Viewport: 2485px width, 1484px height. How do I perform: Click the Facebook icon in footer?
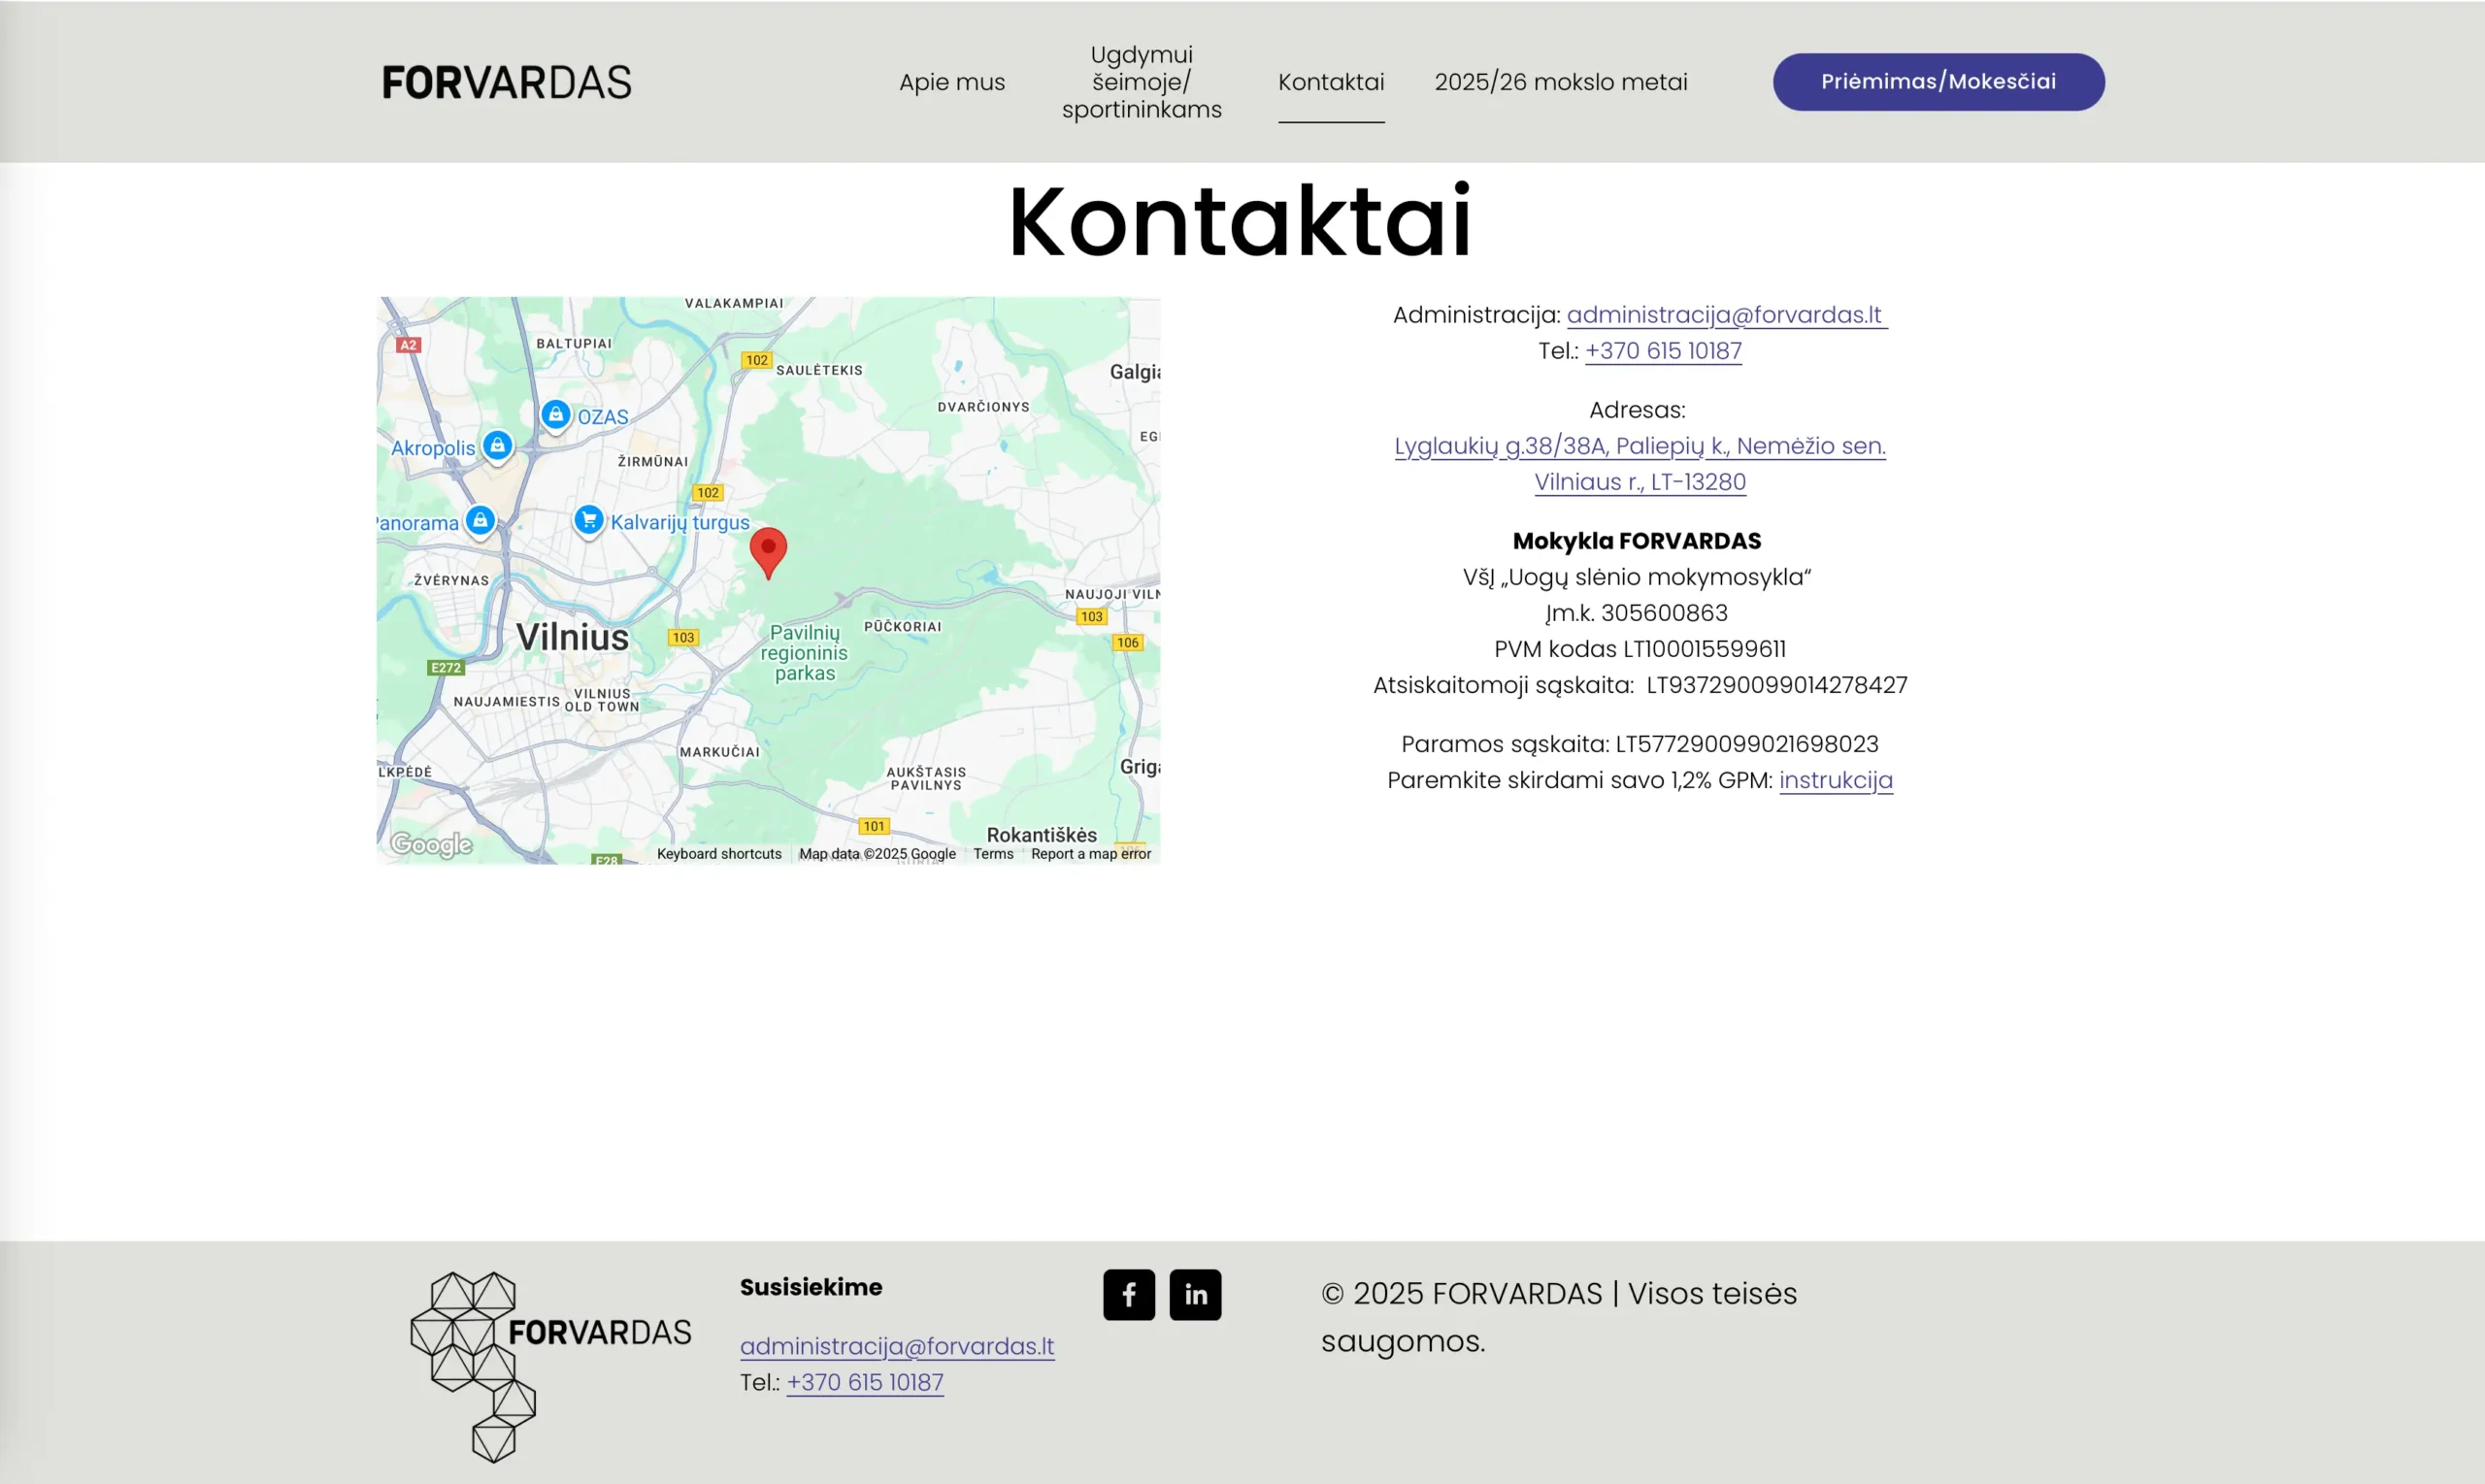[x=1128, y=1295]
